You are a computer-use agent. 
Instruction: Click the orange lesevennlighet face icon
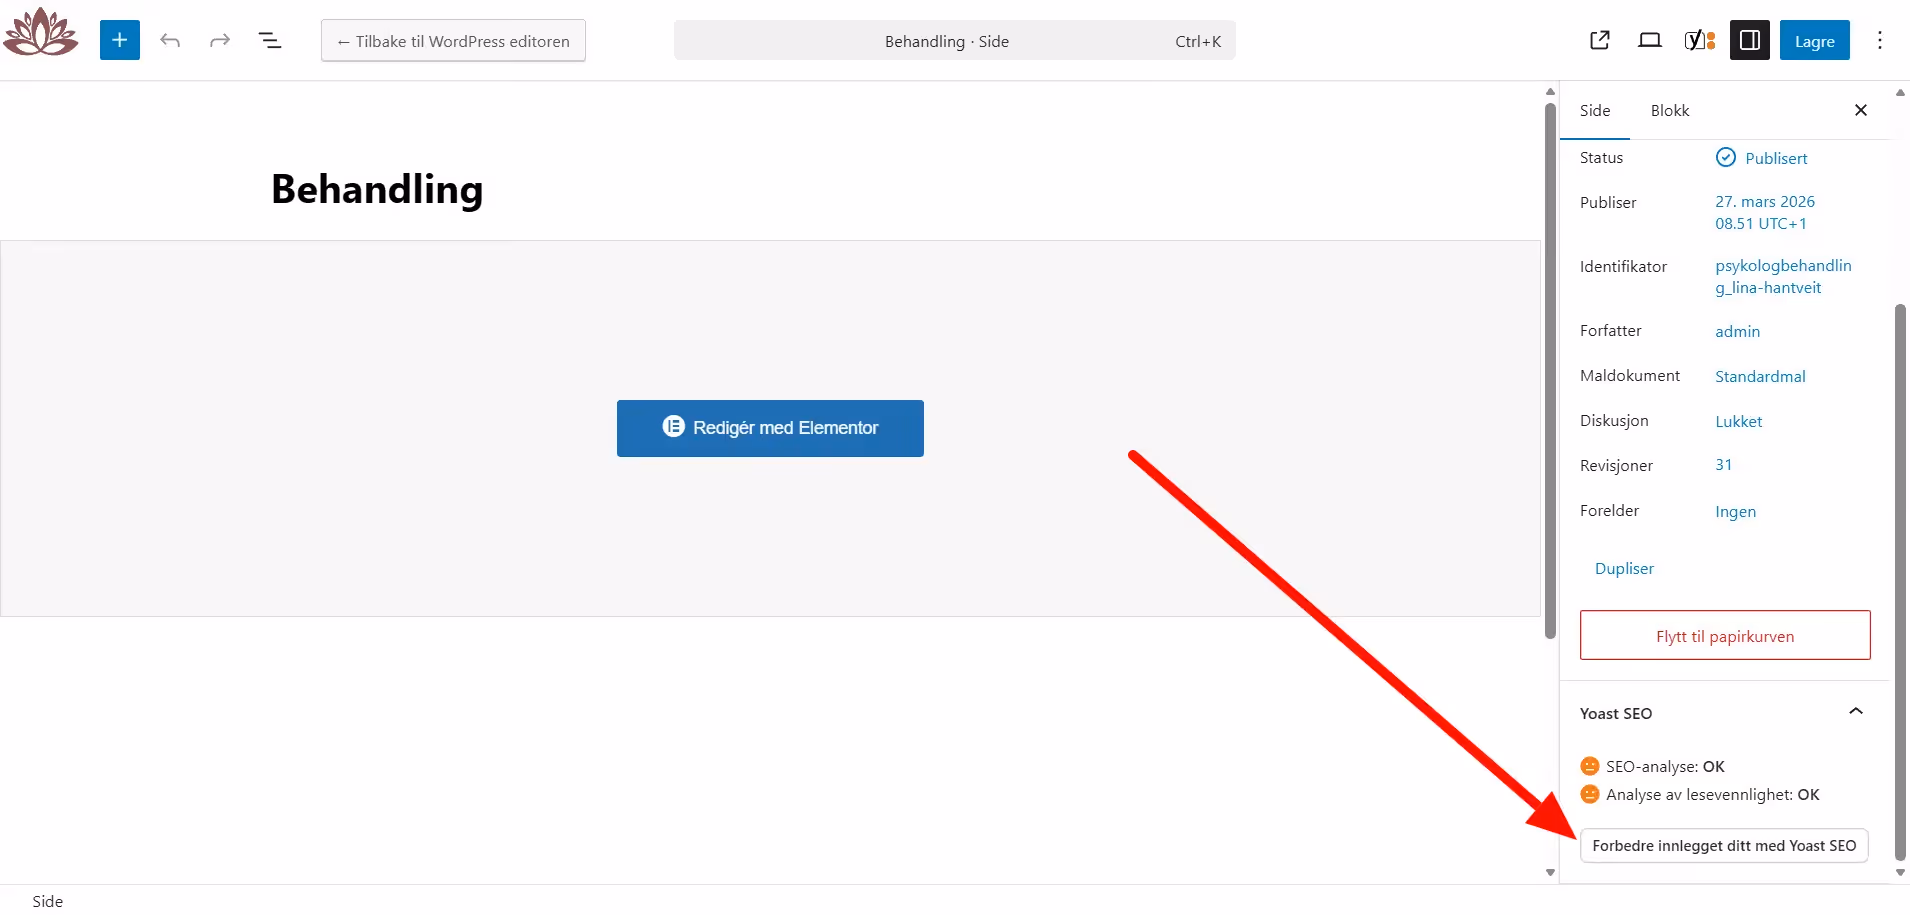click(x=1590, y=794)
